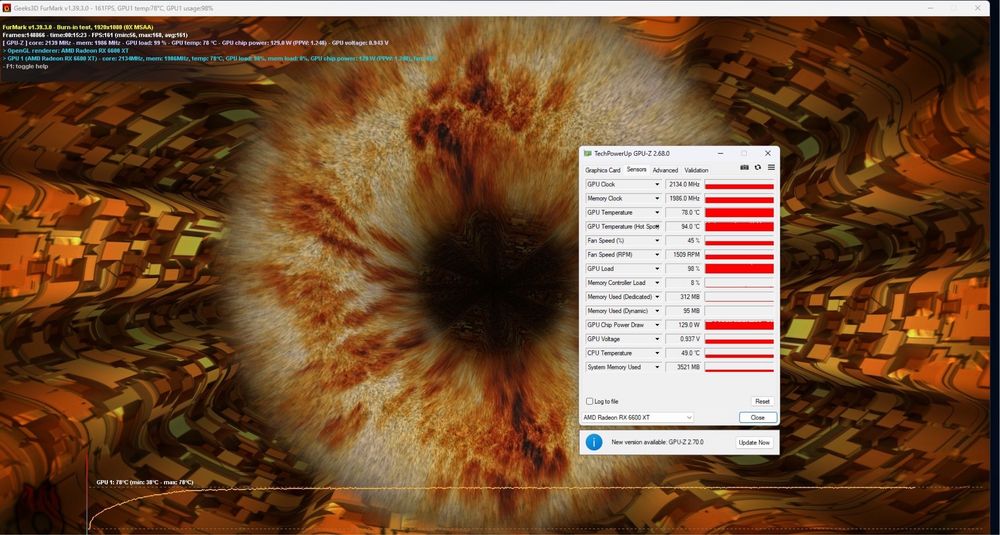The height and width of the screenshot is (535, 1000).
Task: Click the CPU Temperature value 49.0 °C
Action: click(x=684, y=353)
